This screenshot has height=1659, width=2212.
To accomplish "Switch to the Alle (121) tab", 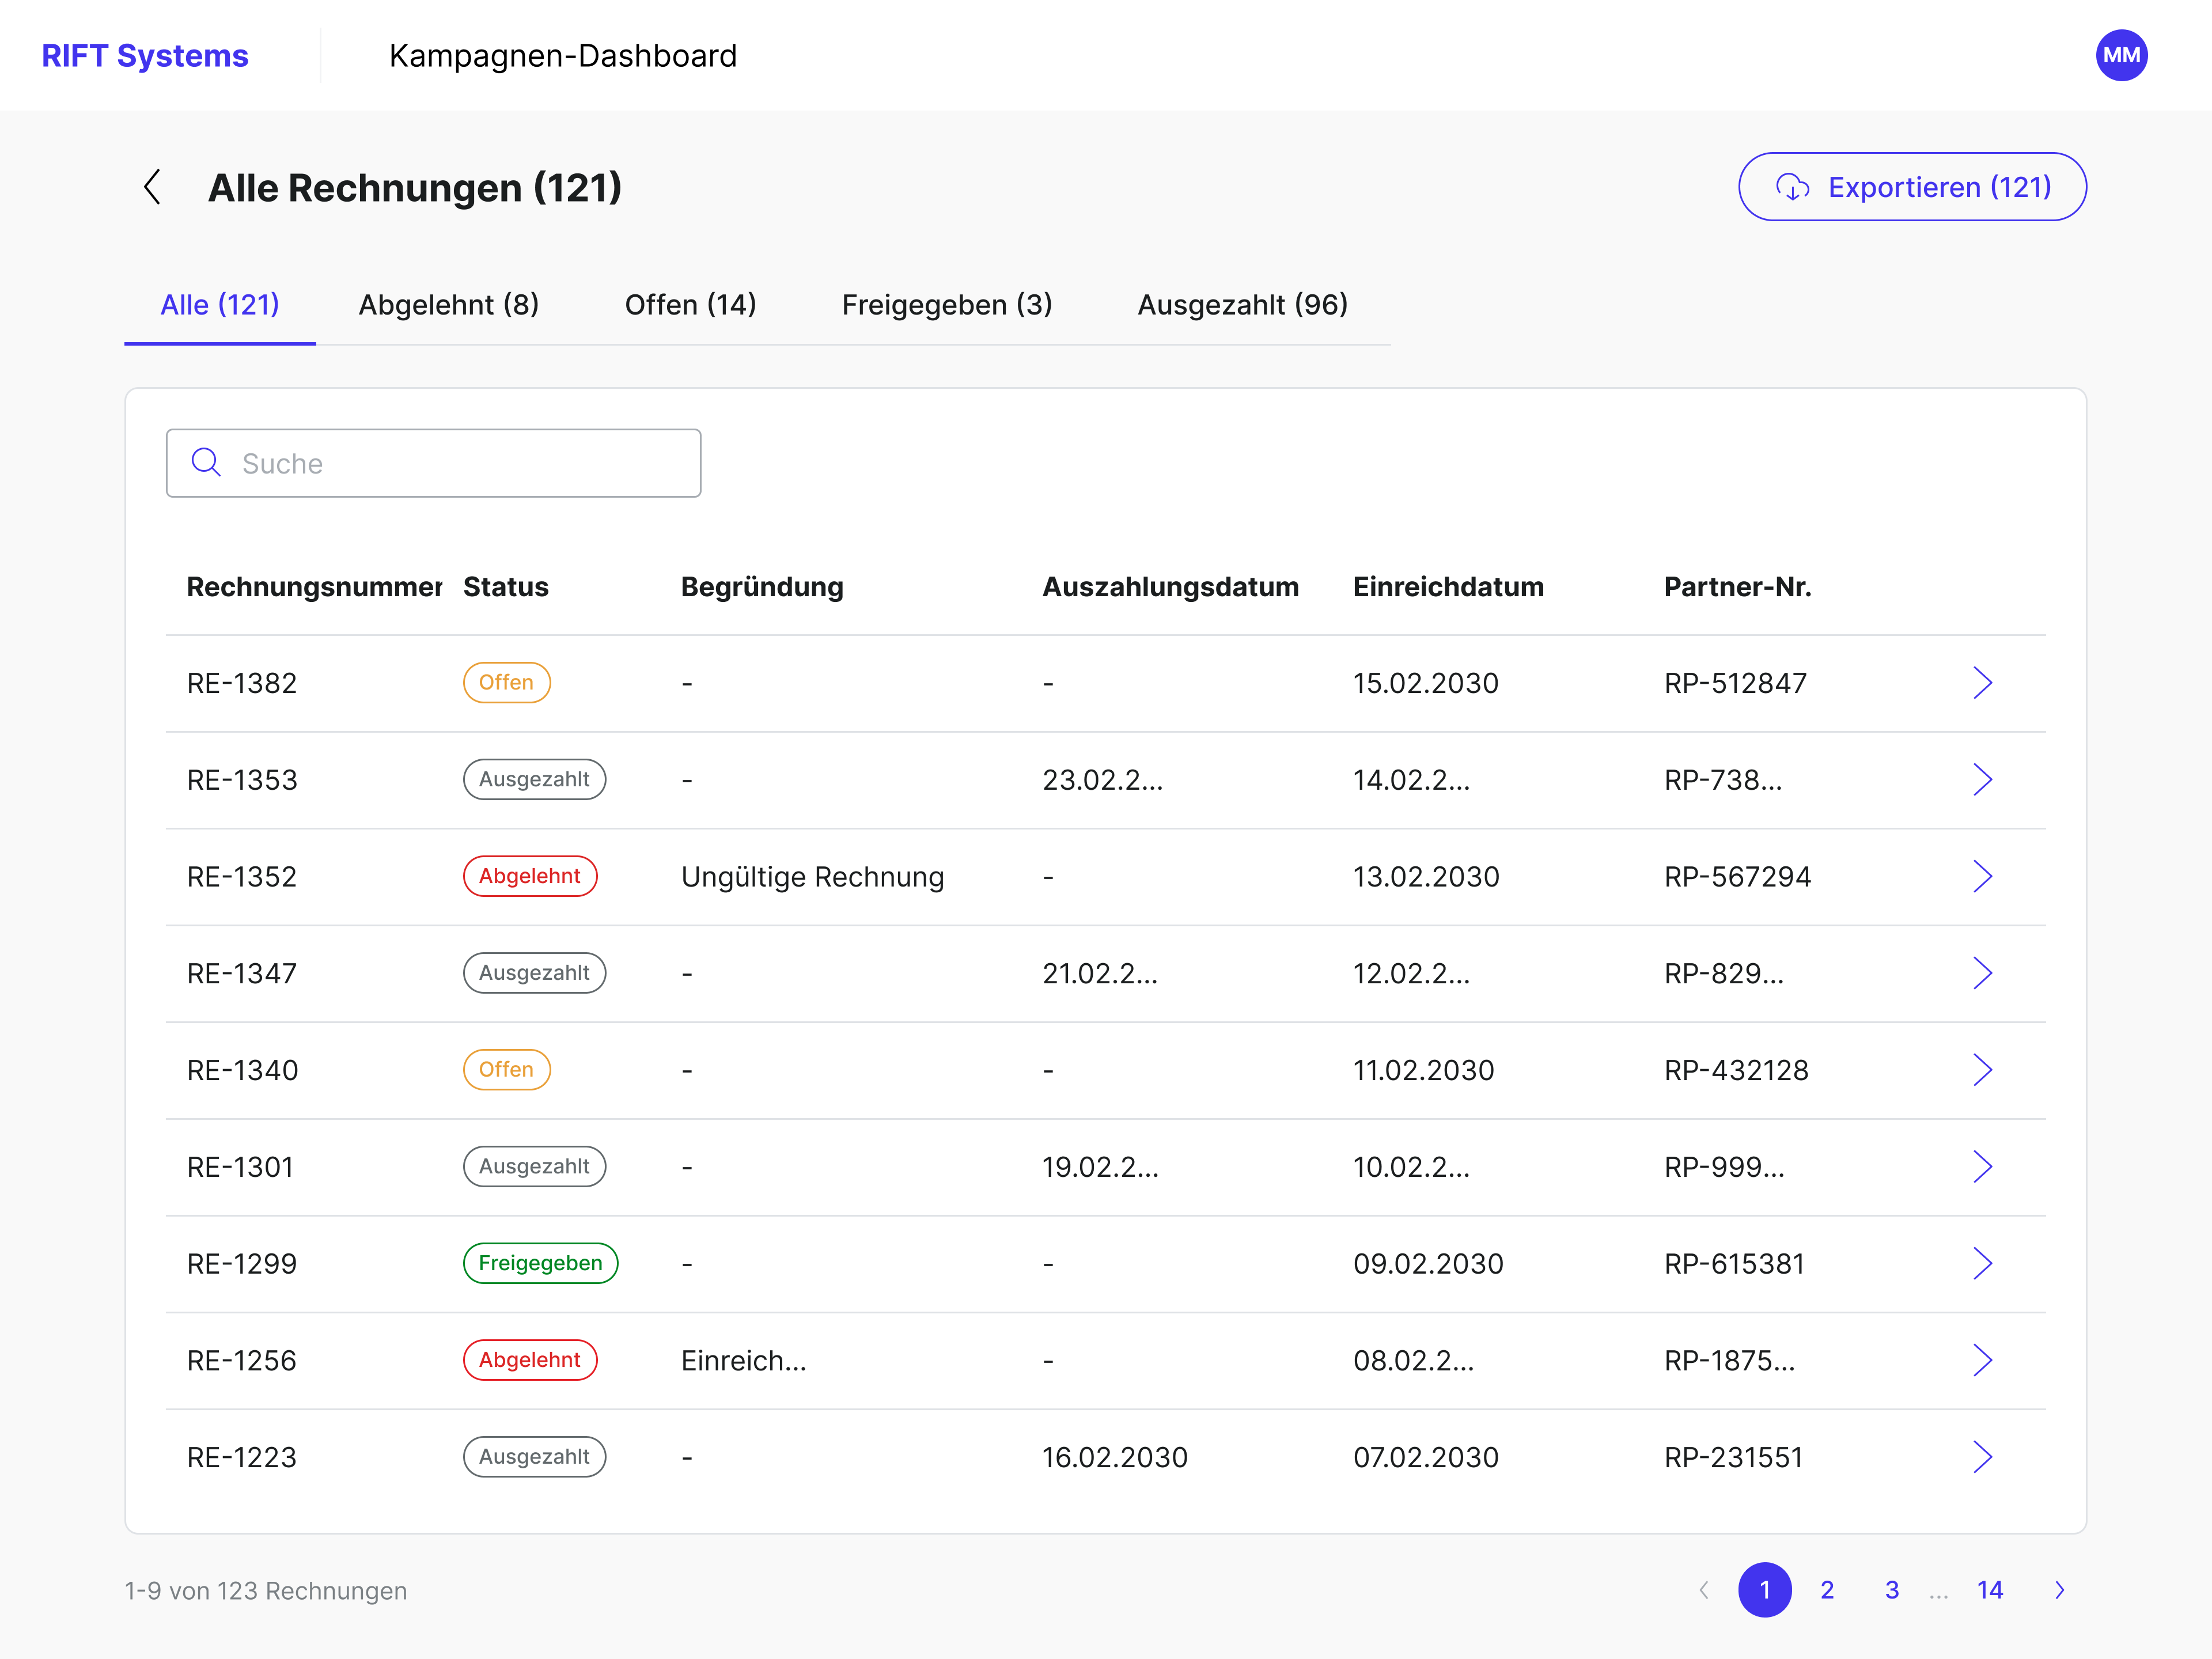I will pyautogui.click(x=220, y=305).
